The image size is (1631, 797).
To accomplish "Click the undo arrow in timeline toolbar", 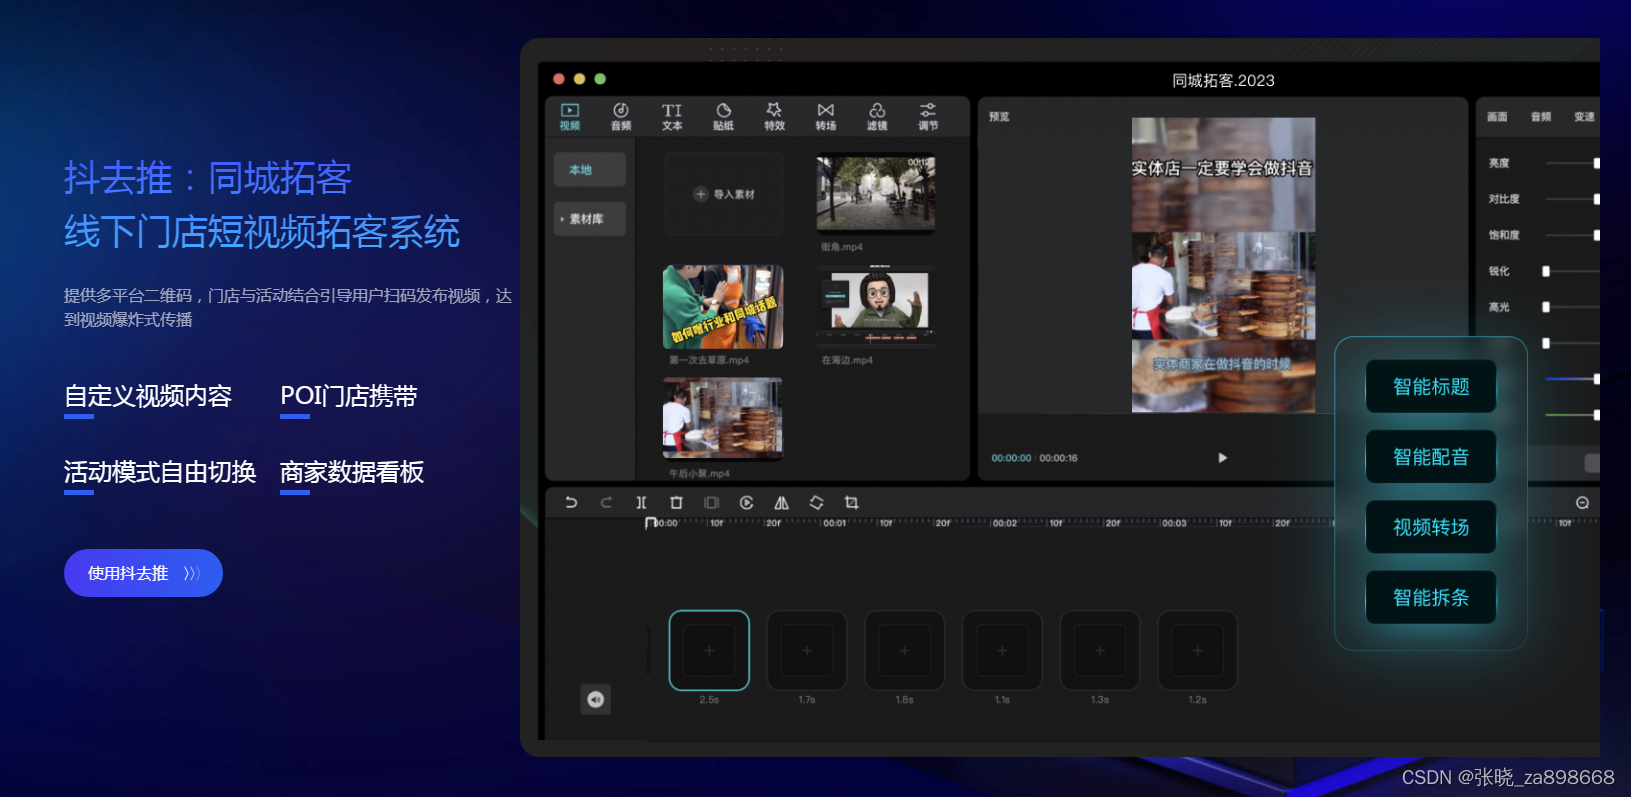I will [x=571, y=502].
